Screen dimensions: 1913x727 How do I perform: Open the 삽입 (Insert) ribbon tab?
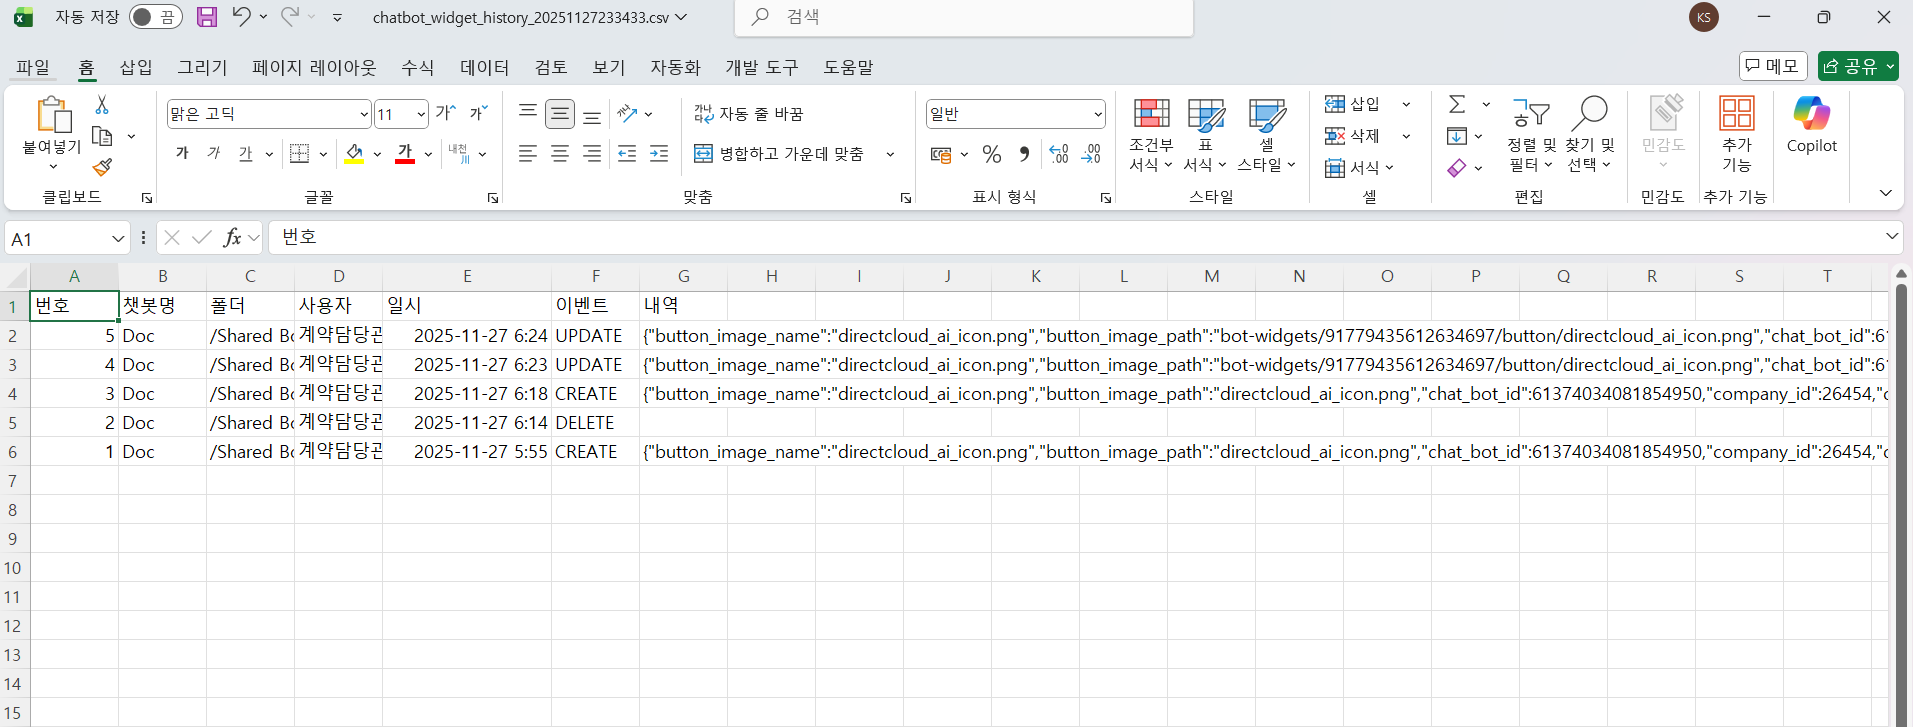pyautogui.click(x=136, y=67)
